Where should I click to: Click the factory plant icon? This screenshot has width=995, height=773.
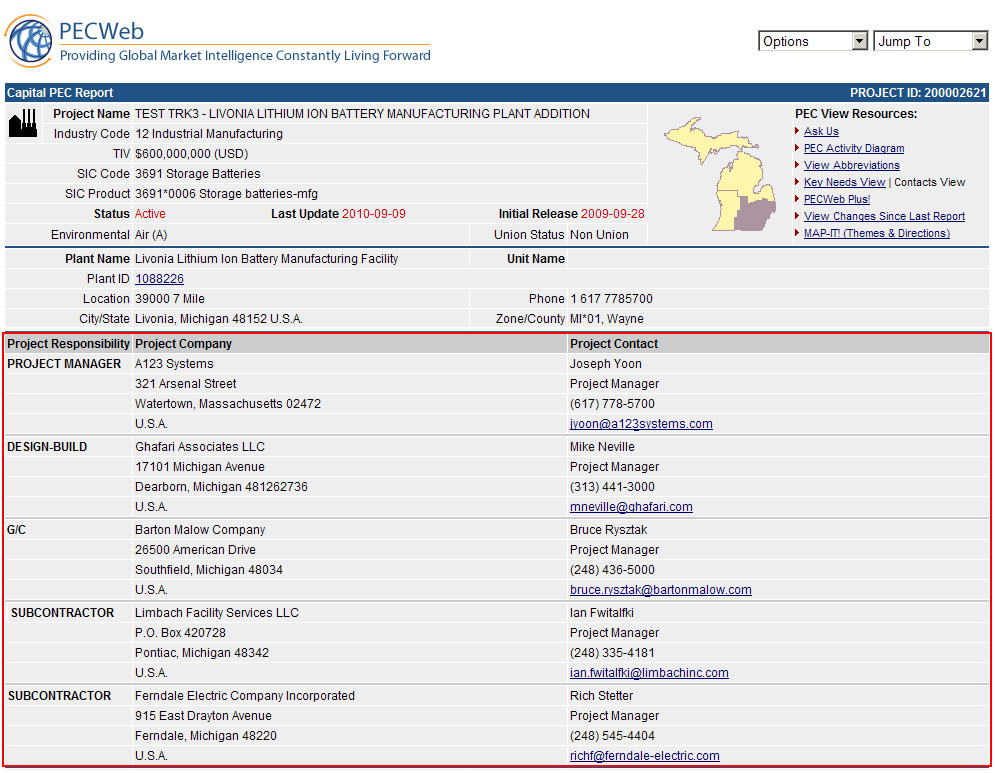pos(22,124)
